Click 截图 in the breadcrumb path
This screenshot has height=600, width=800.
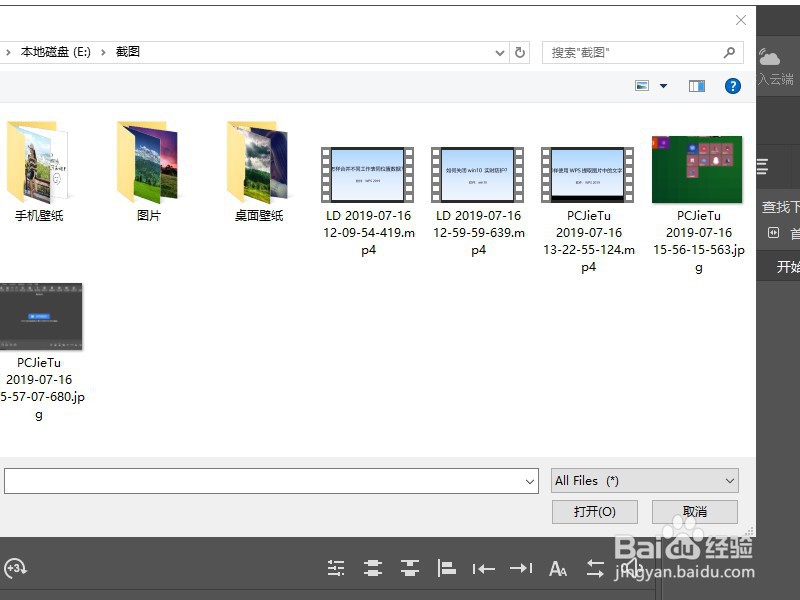128,52
